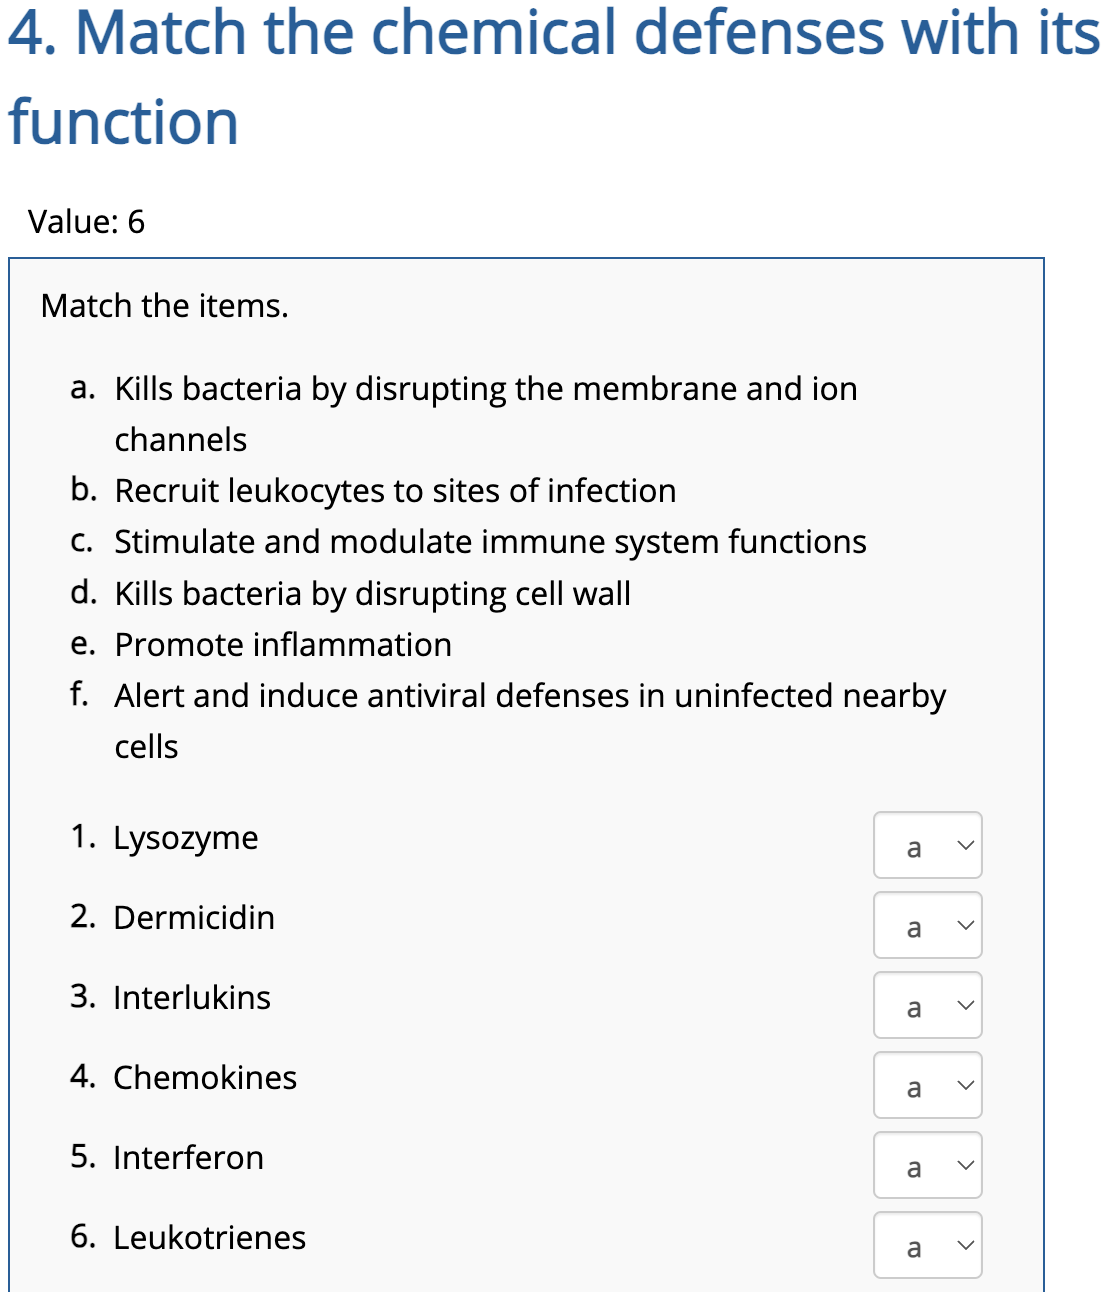Open the Leukotrienes answer dropdown
The image size is (1114, 1292).
pyautogui.click(x=926, y=1245)
